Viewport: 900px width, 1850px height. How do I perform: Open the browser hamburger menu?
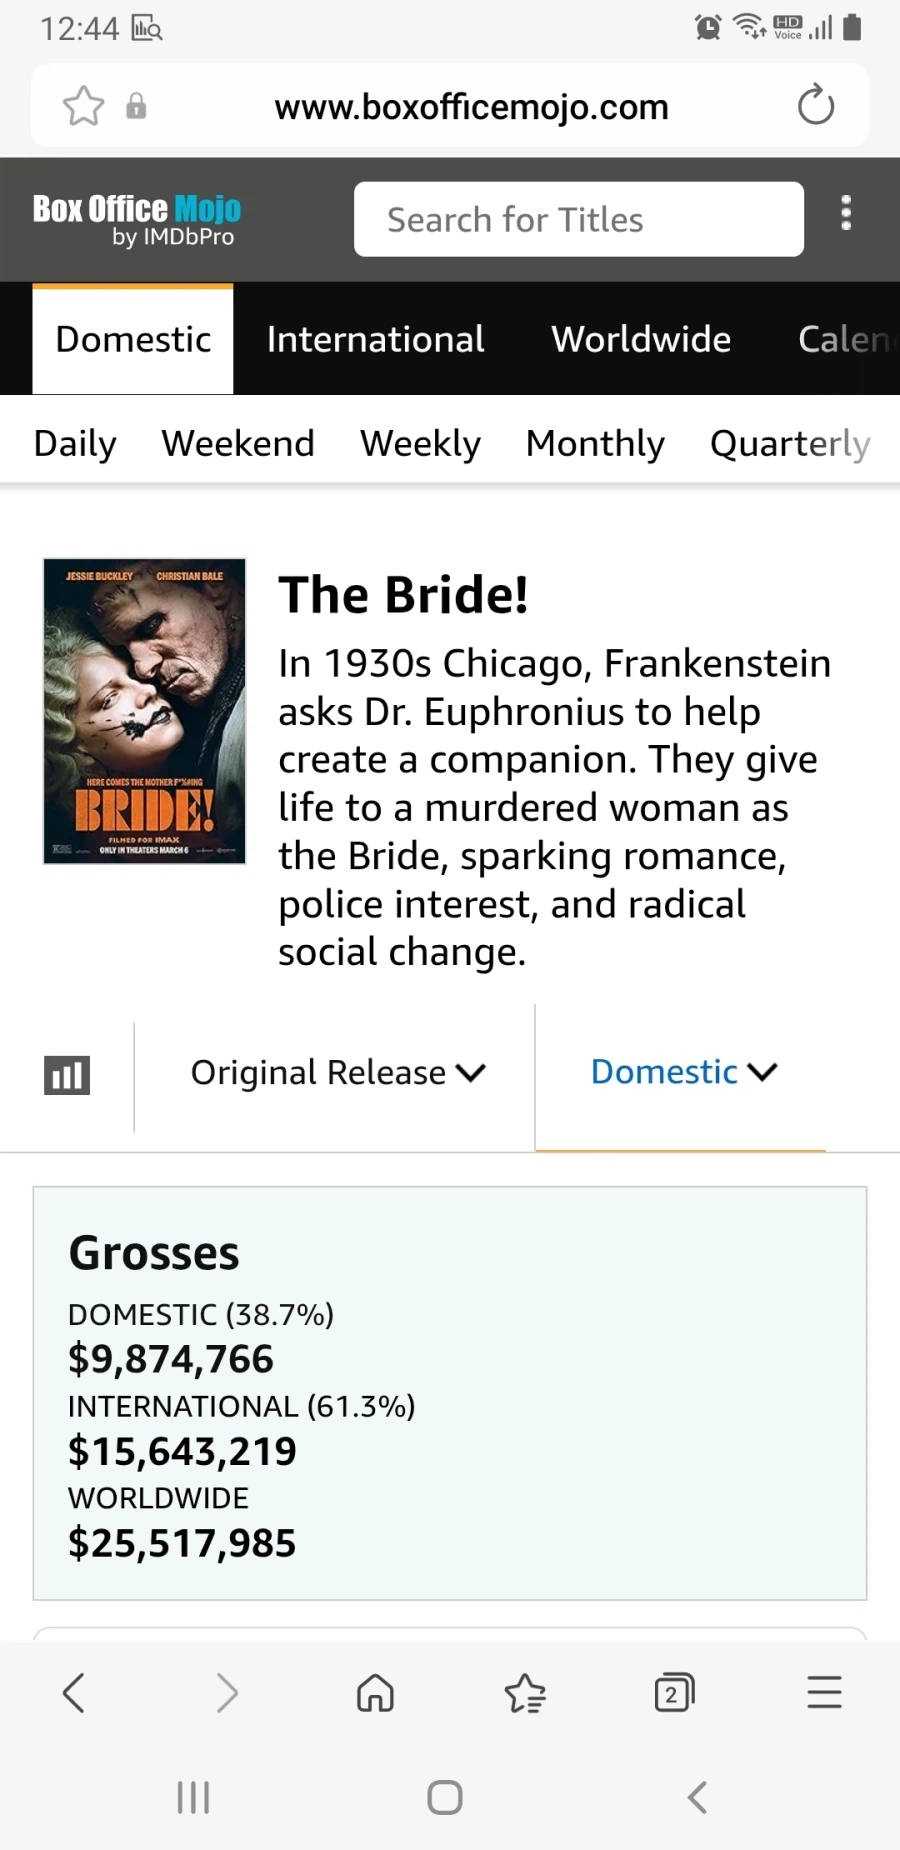click(x=824, y=1693)
